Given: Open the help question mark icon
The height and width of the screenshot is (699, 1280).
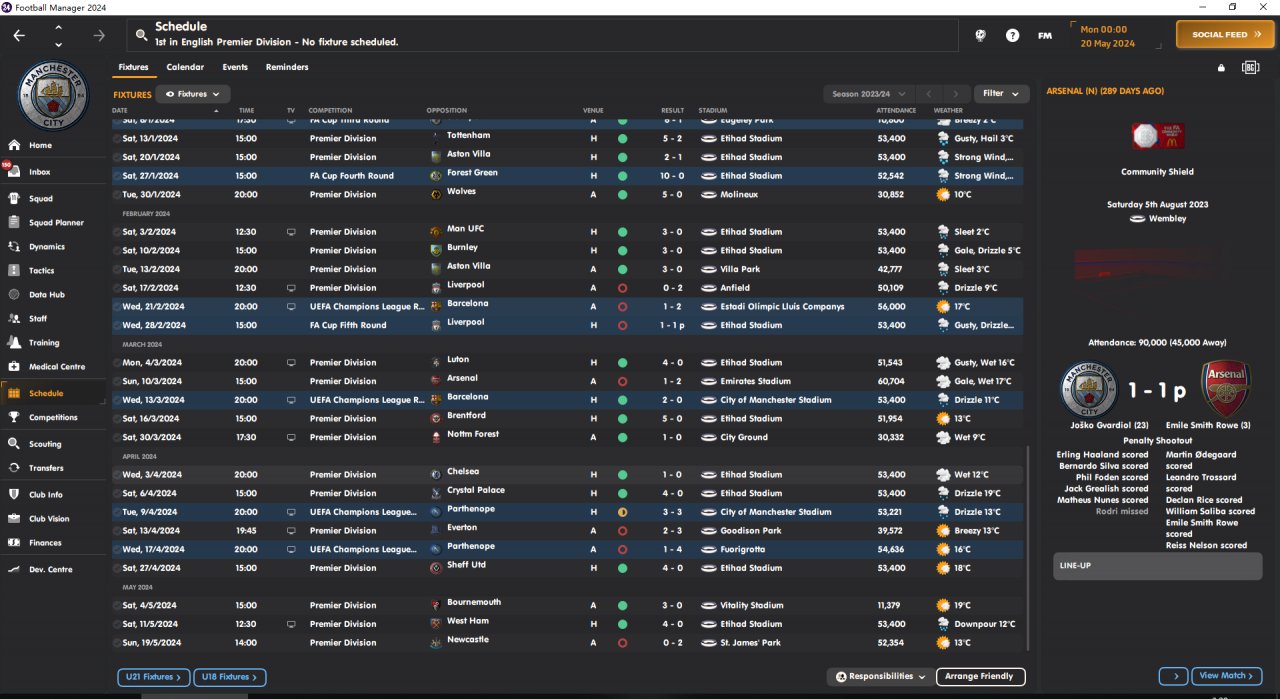Looking at the screenshot, I should point(1012,35).
